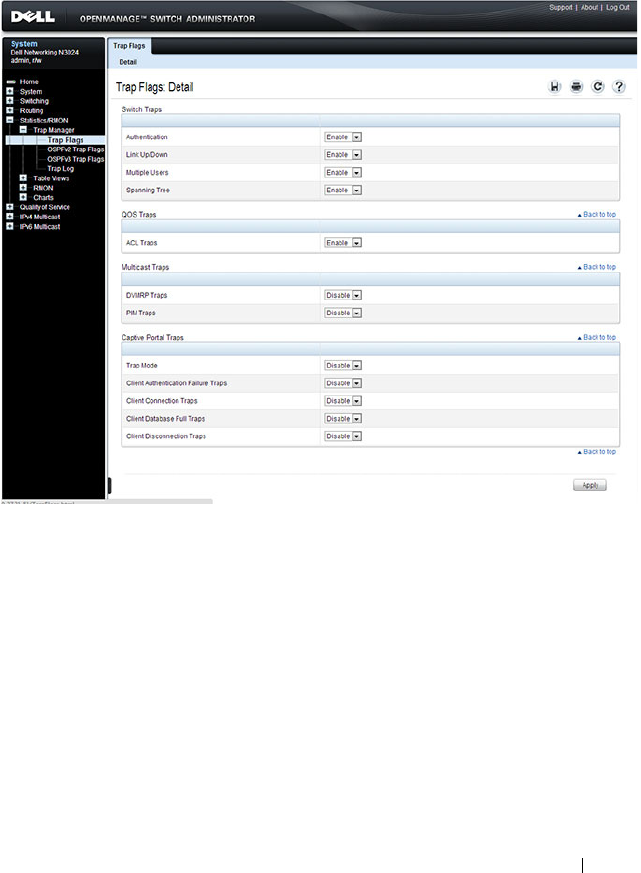Click the Print icon

(576, 86)
